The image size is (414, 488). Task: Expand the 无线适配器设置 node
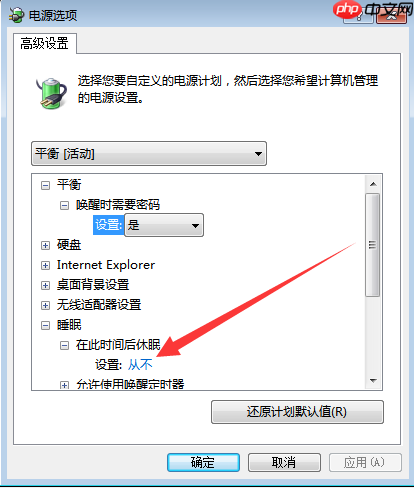45,305
